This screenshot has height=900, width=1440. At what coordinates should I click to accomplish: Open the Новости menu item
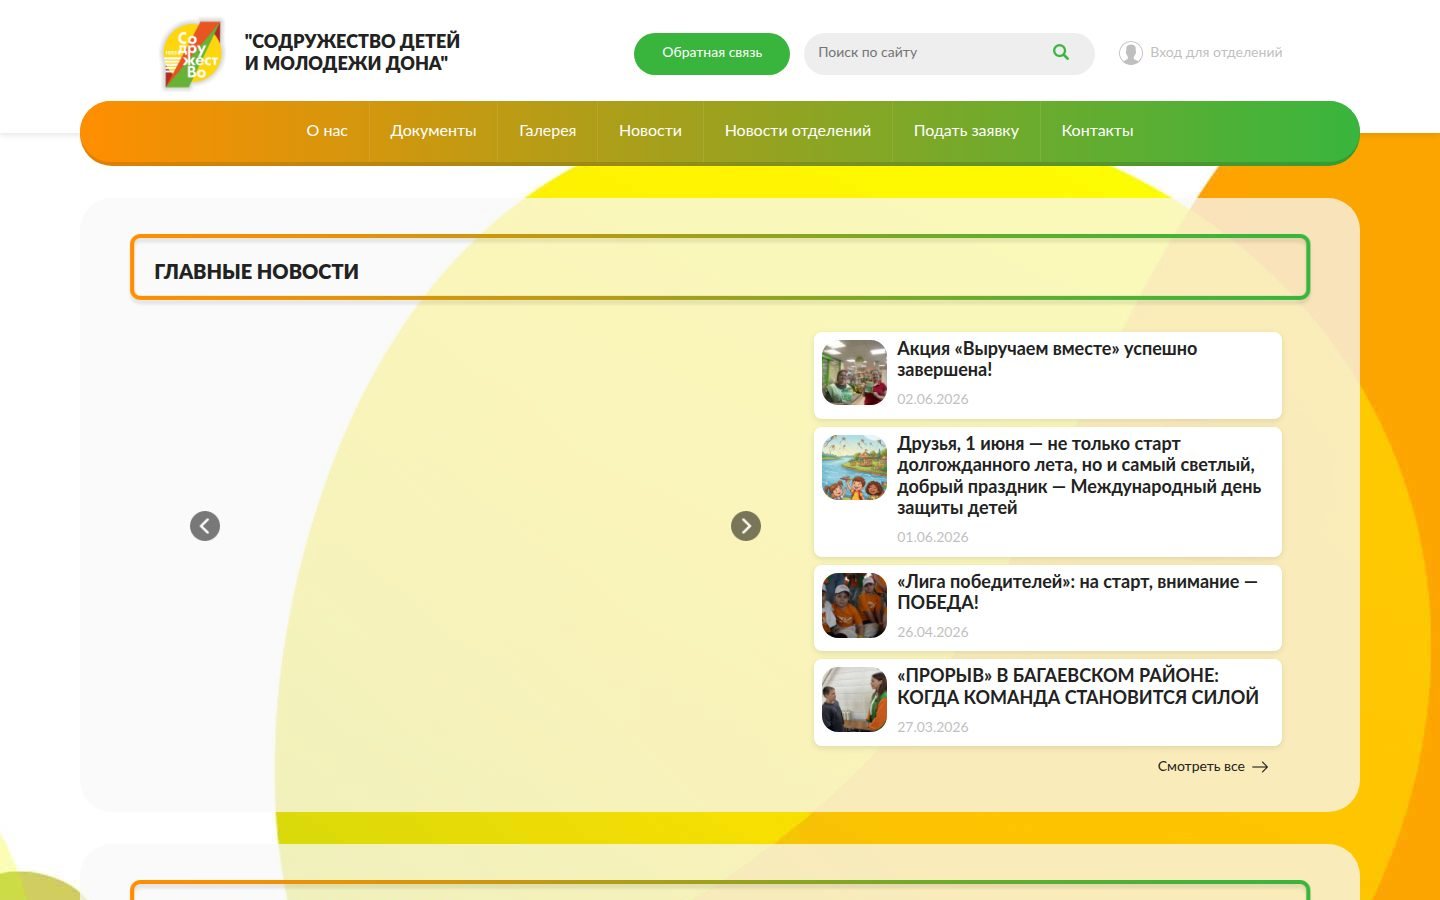click(650, 131)
